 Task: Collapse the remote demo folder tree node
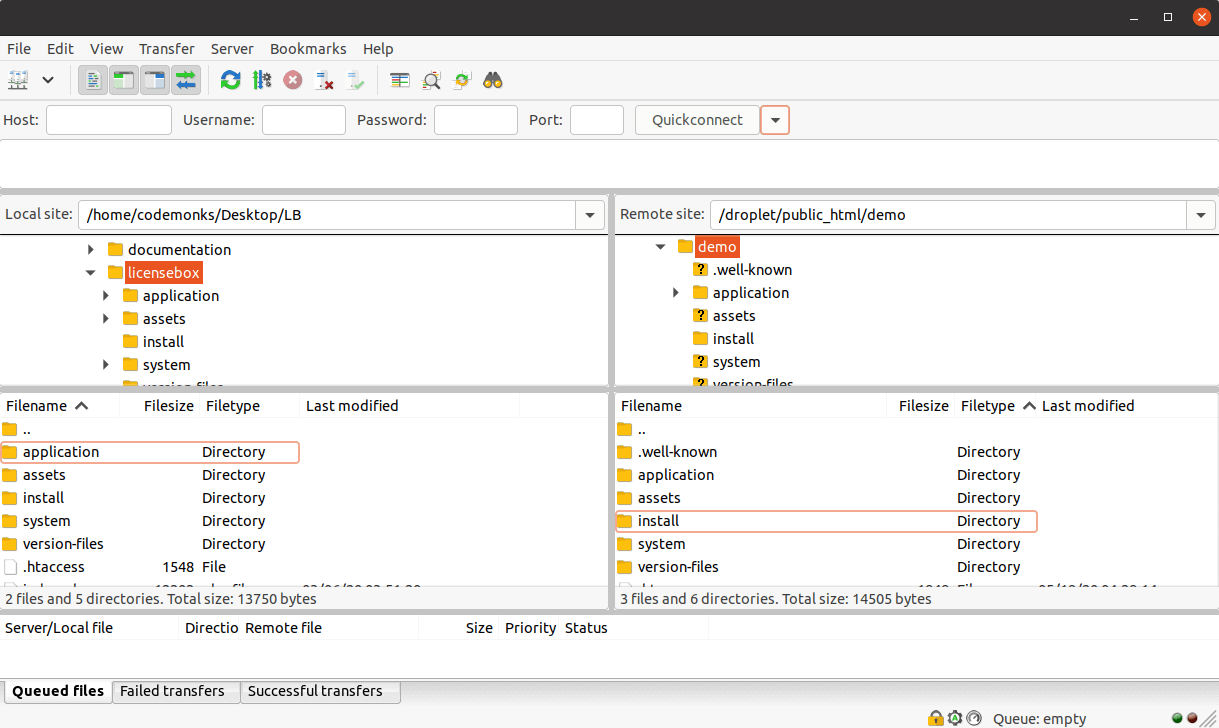pos(660,247)
